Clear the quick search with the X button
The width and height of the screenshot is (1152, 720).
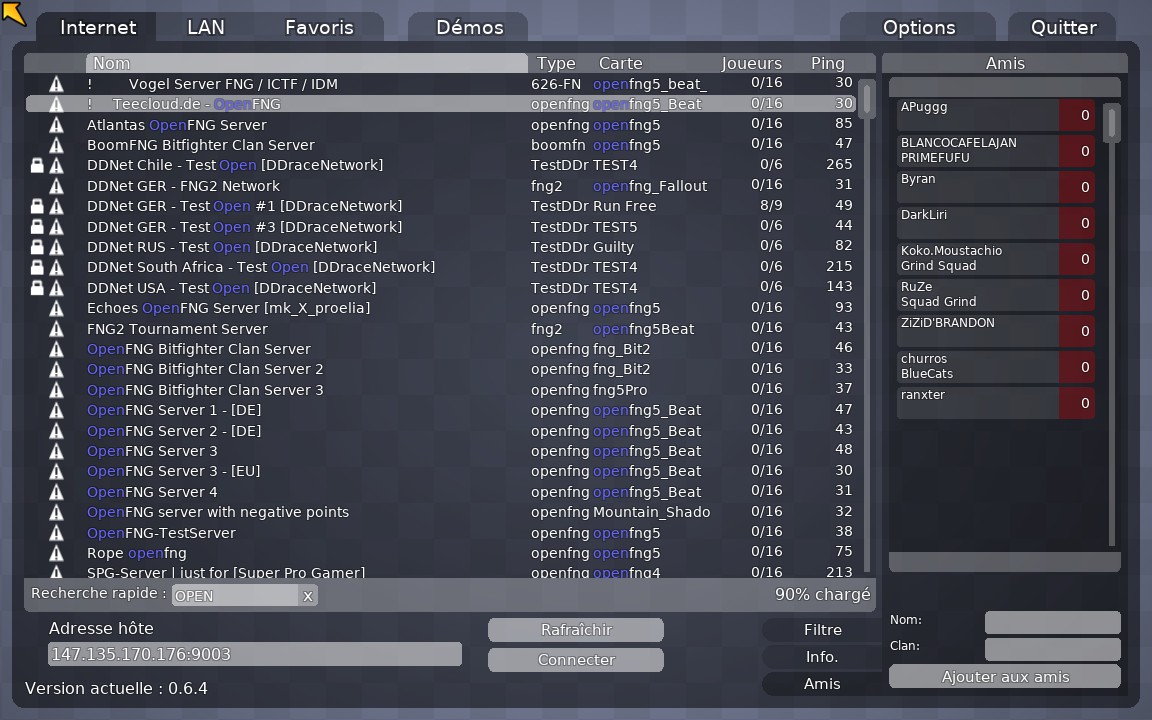(x=308, y=596)
